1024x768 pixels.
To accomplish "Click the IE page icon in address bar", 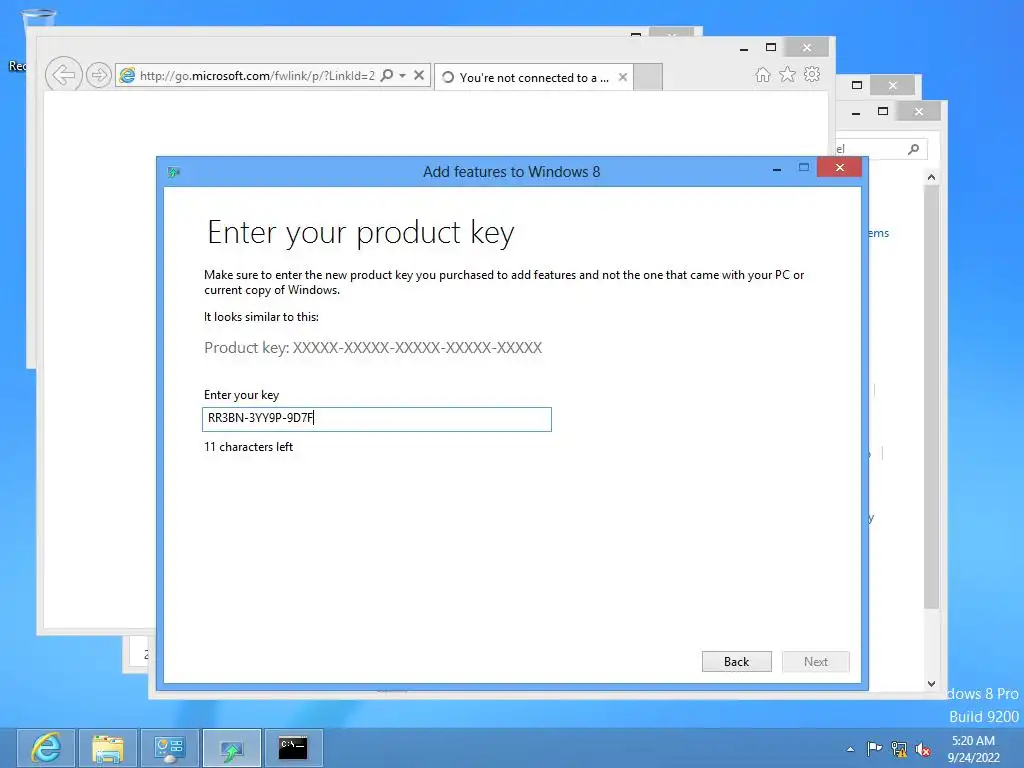I will click(x=127, y=76).
